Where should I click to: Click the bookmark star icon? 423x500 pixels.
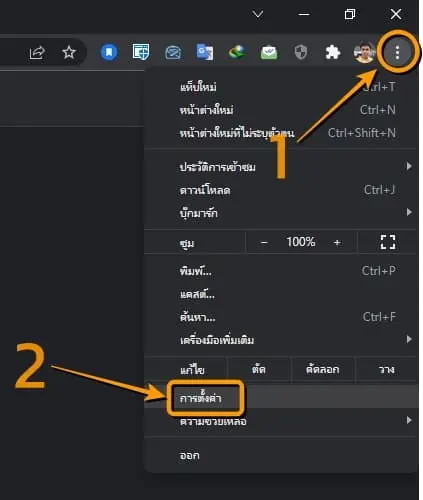coord(69,52)
